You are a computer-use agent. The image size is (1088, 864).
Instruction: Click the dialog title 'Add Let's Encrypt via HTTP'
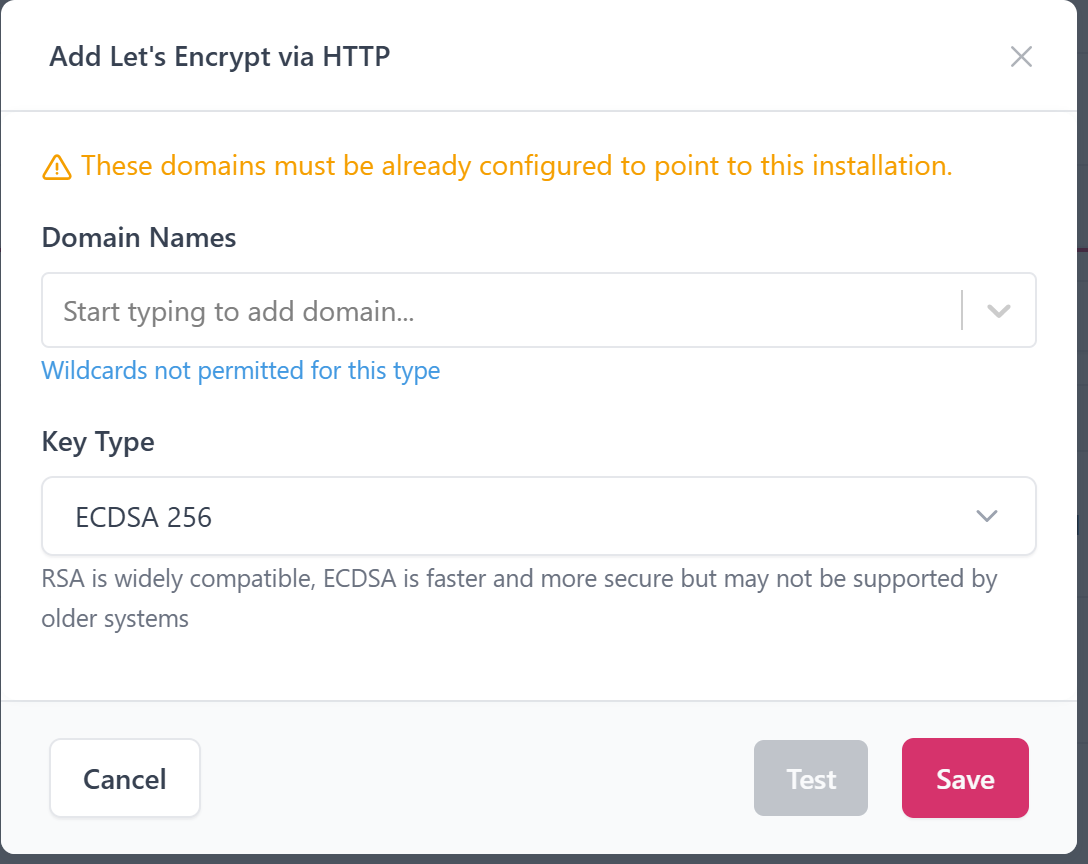pos(219,57)
